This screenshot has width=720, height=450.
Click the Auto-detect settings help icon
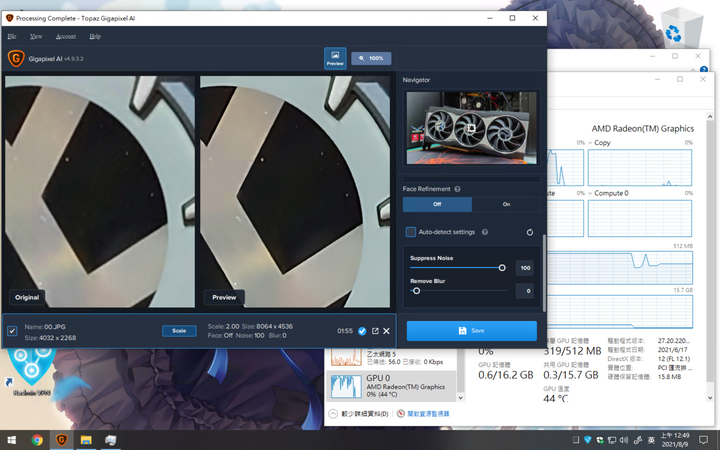pos(485,232)
